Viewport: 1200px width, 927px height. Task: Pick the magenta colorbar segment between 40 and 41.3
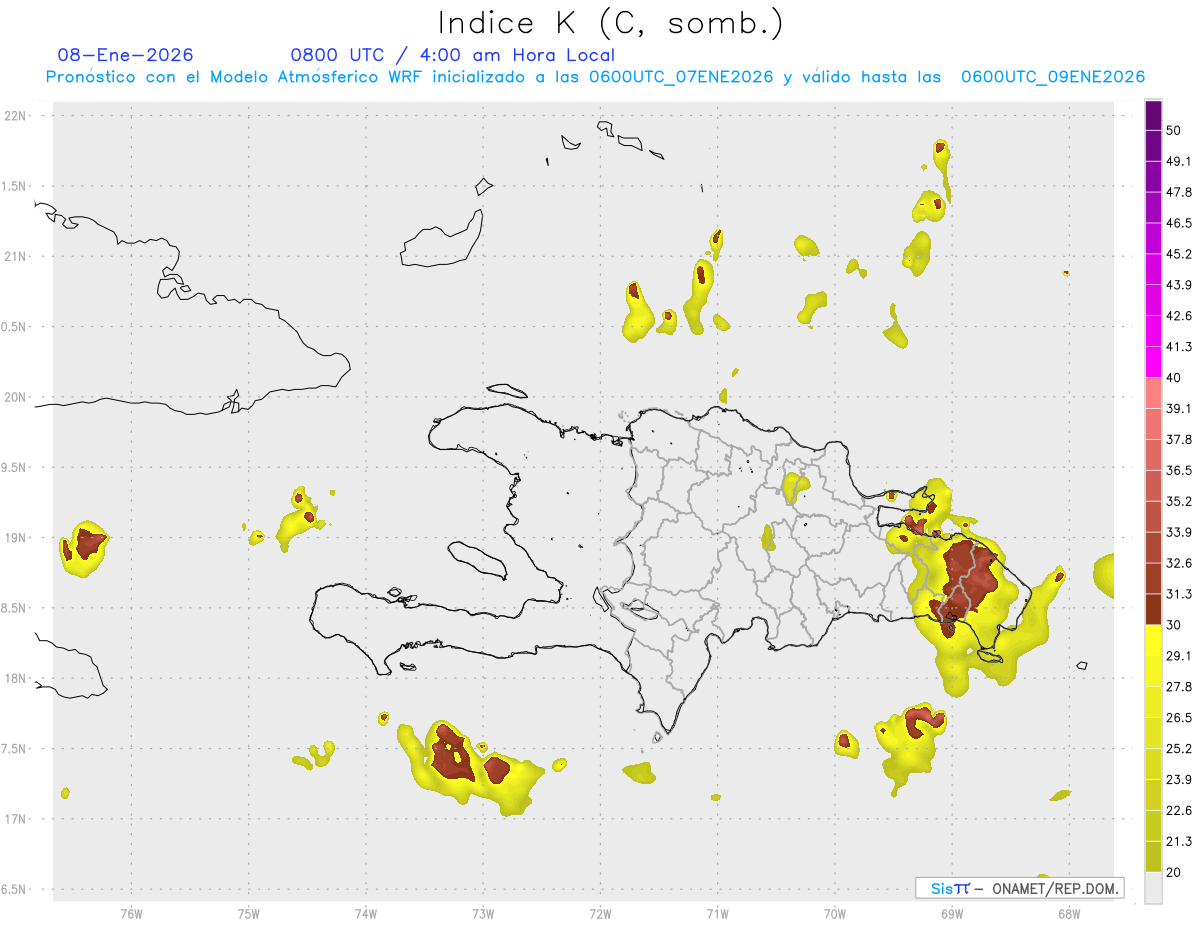point(1153,362)
